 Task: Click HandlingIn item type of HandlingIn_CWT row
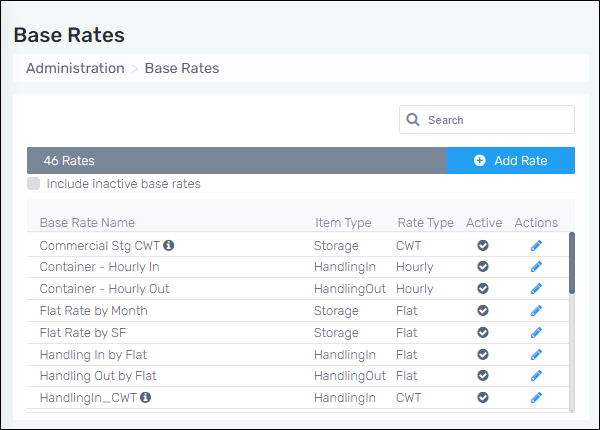(345, 398)
